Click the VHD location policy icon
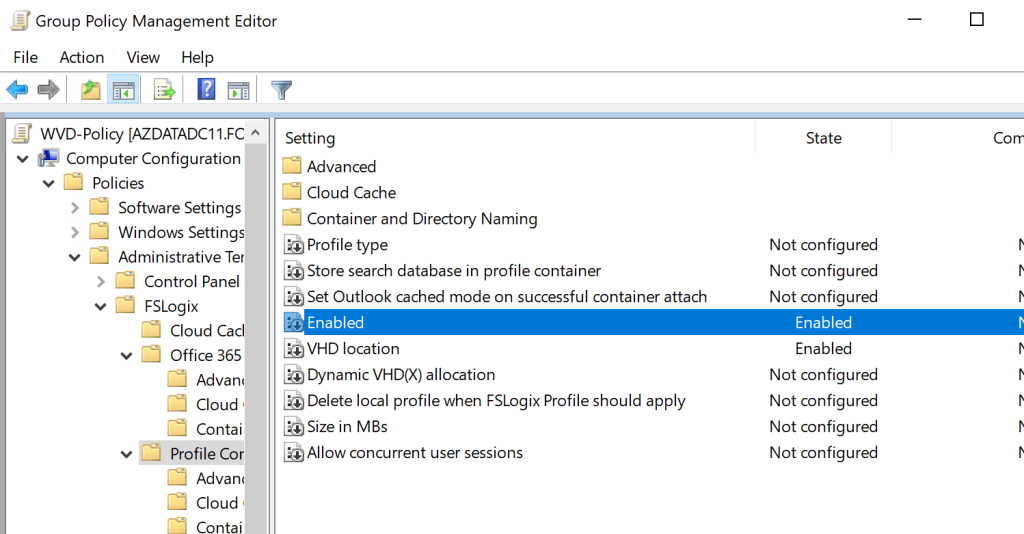Viewport: 1024px width, 534px height. click(x=294, y=349)
